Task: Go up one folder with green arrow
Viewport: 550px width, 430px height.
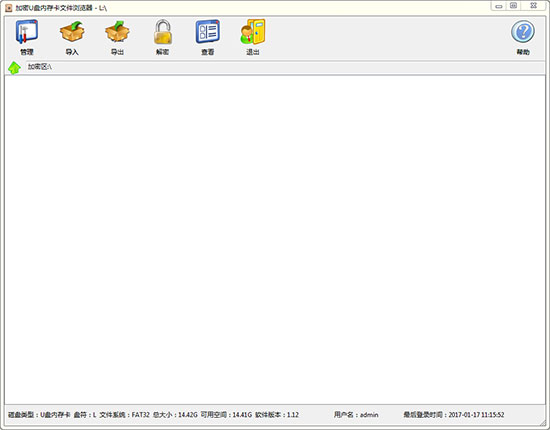Action: 14,67
